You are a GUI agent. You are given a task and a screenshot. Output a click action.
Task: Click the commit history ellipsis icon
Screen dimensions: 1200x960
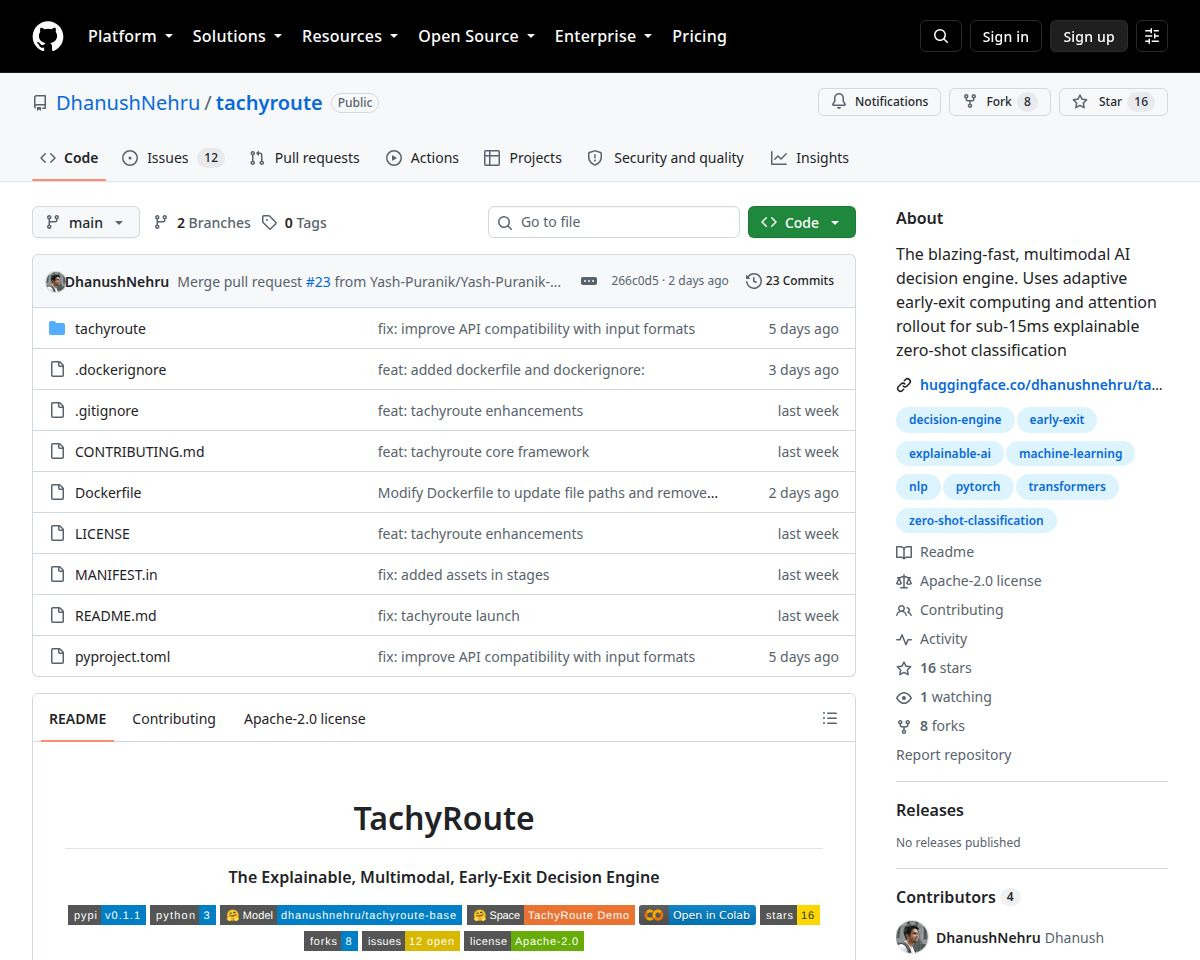pos(589,281)
